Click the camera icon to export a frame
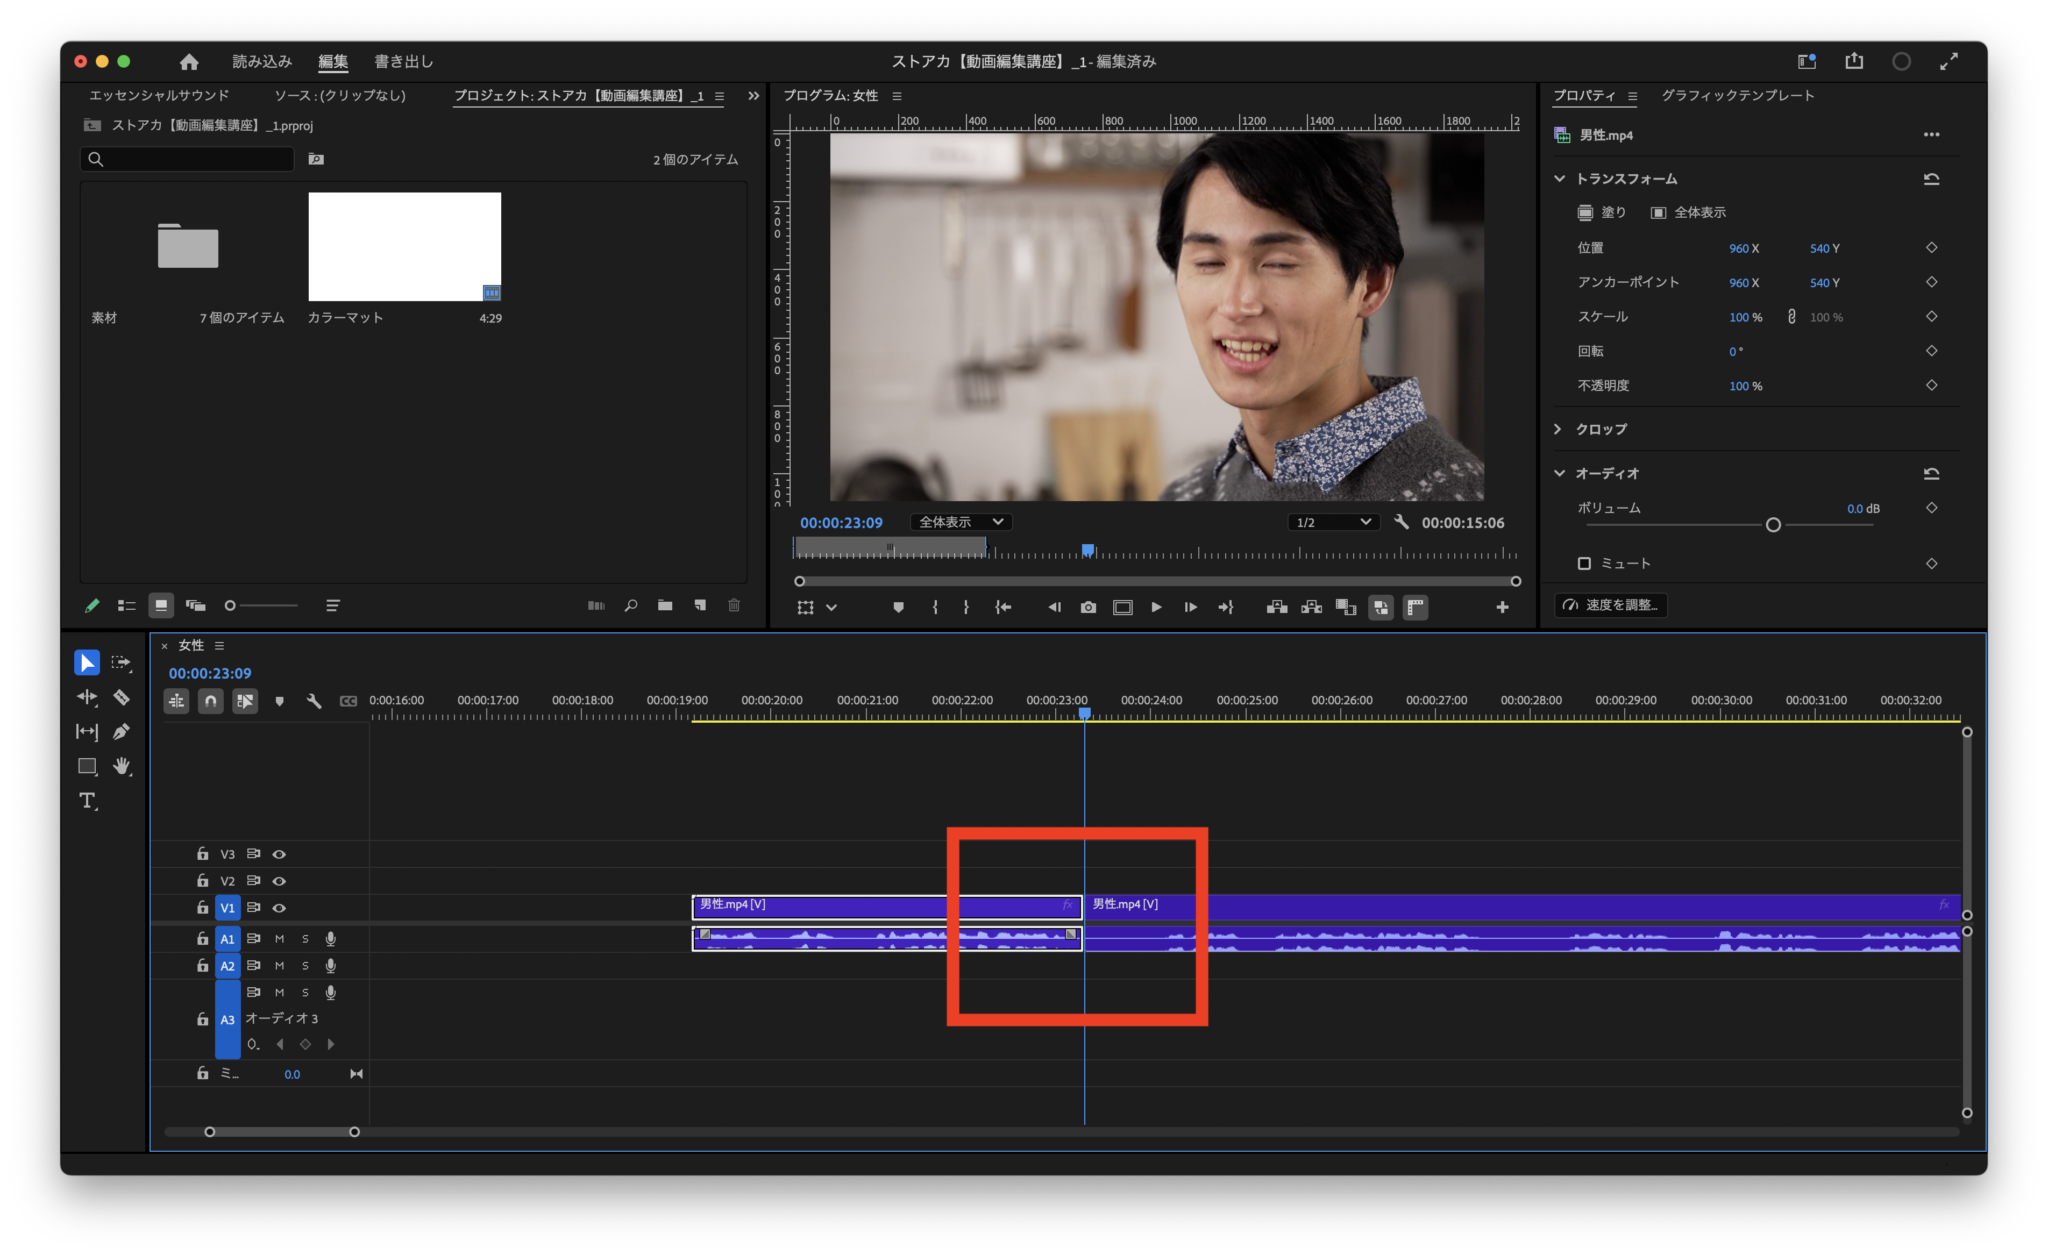 [x=1087, y=607]
